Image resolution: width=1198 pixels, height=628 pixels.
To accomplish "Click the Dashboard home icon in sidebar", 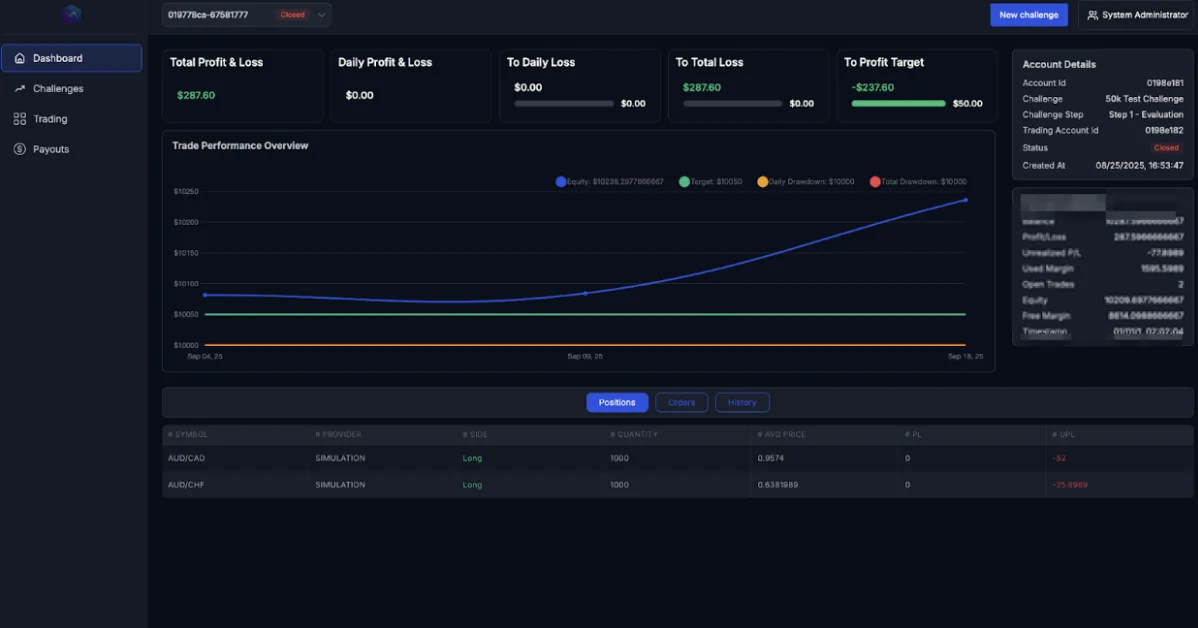I will point(20,58).
